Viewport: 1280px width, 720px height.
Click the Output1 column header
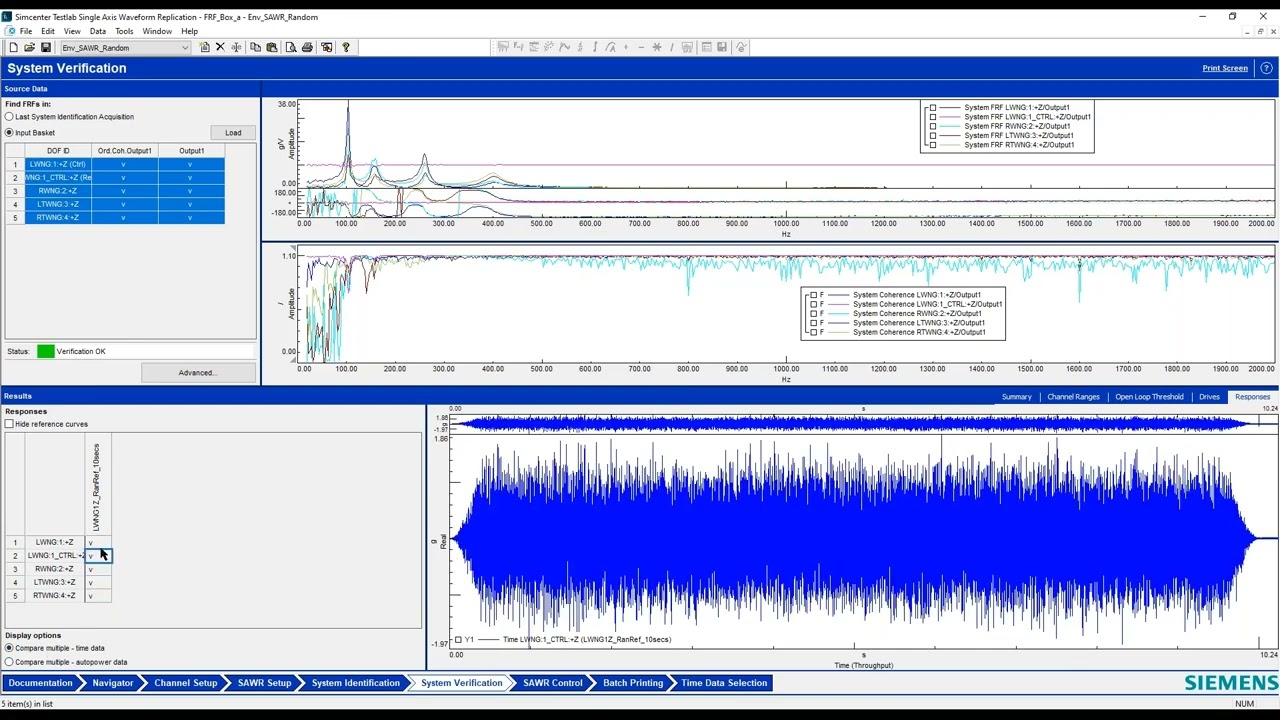pyautogui.click(x=191, y=151)
